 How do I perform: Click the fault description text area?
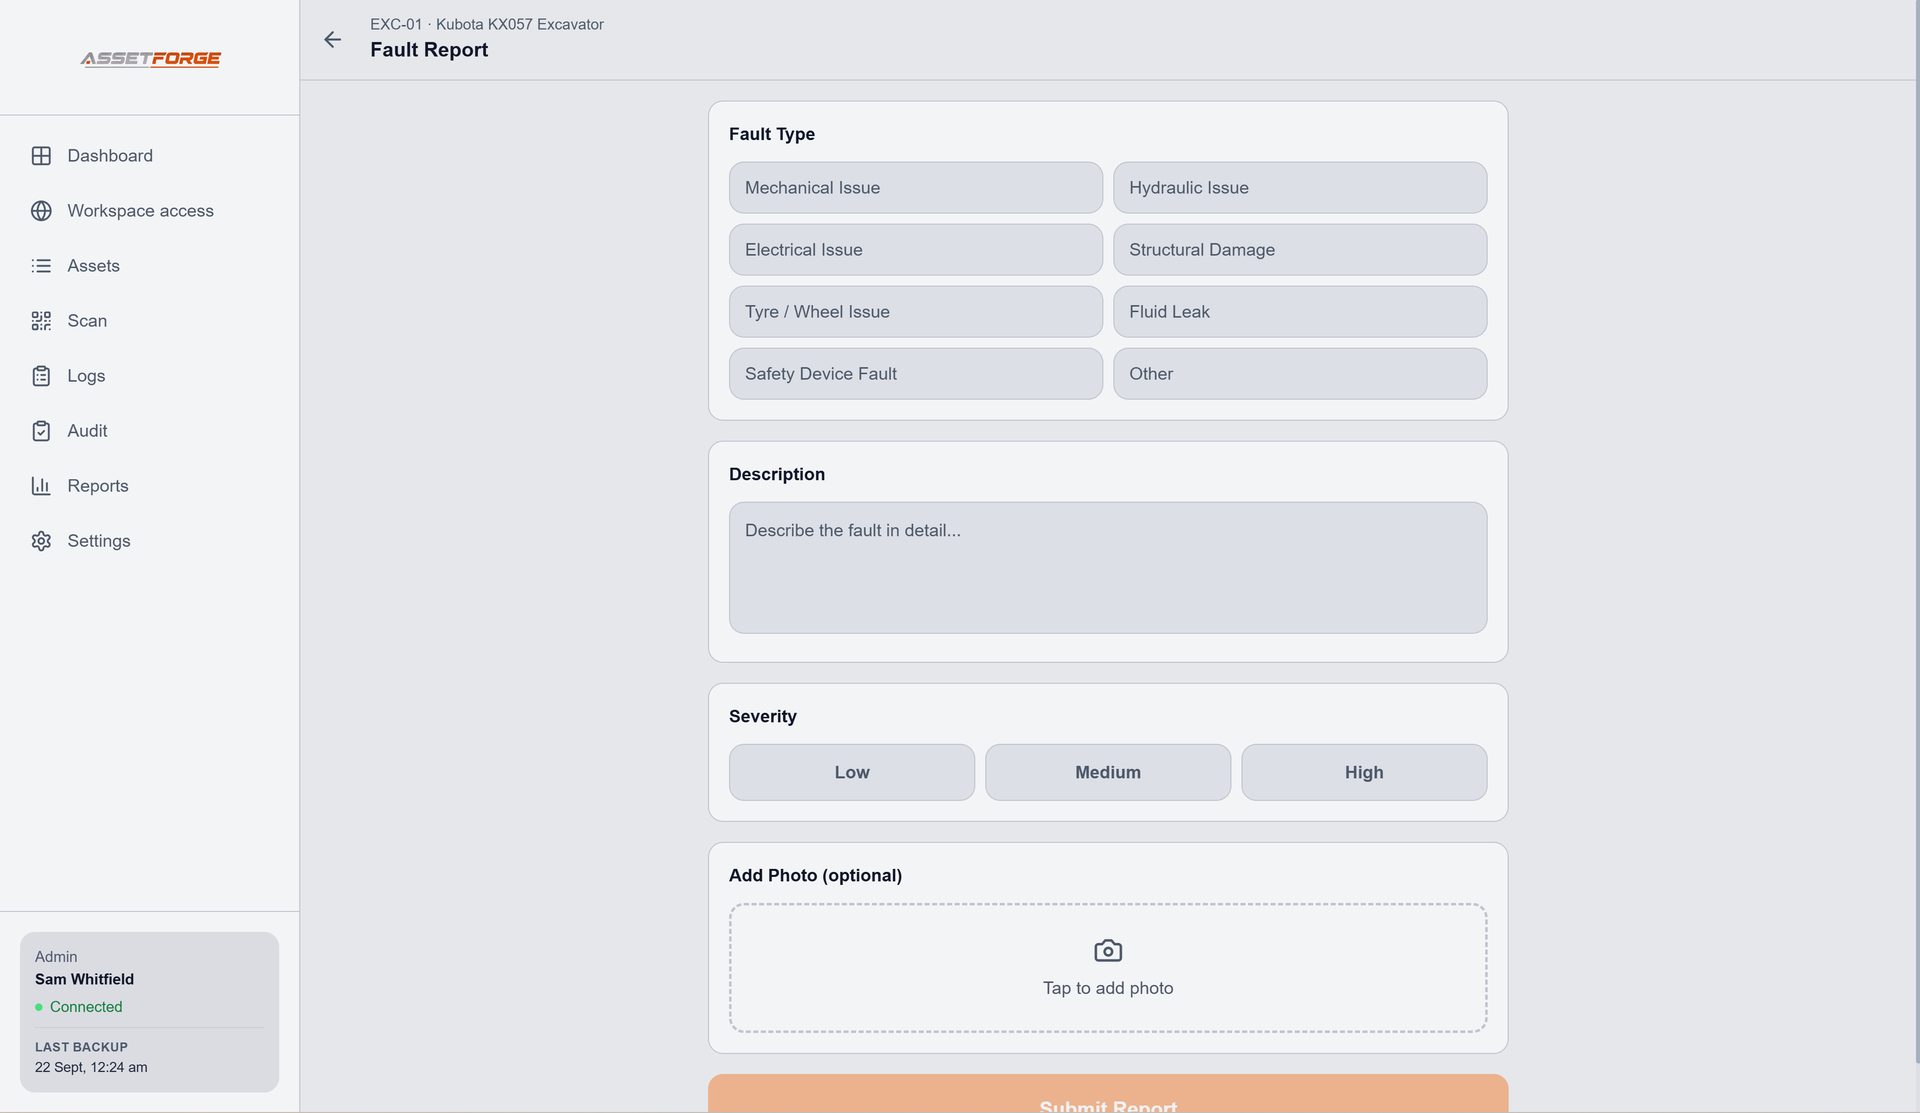pos(1108,568)
